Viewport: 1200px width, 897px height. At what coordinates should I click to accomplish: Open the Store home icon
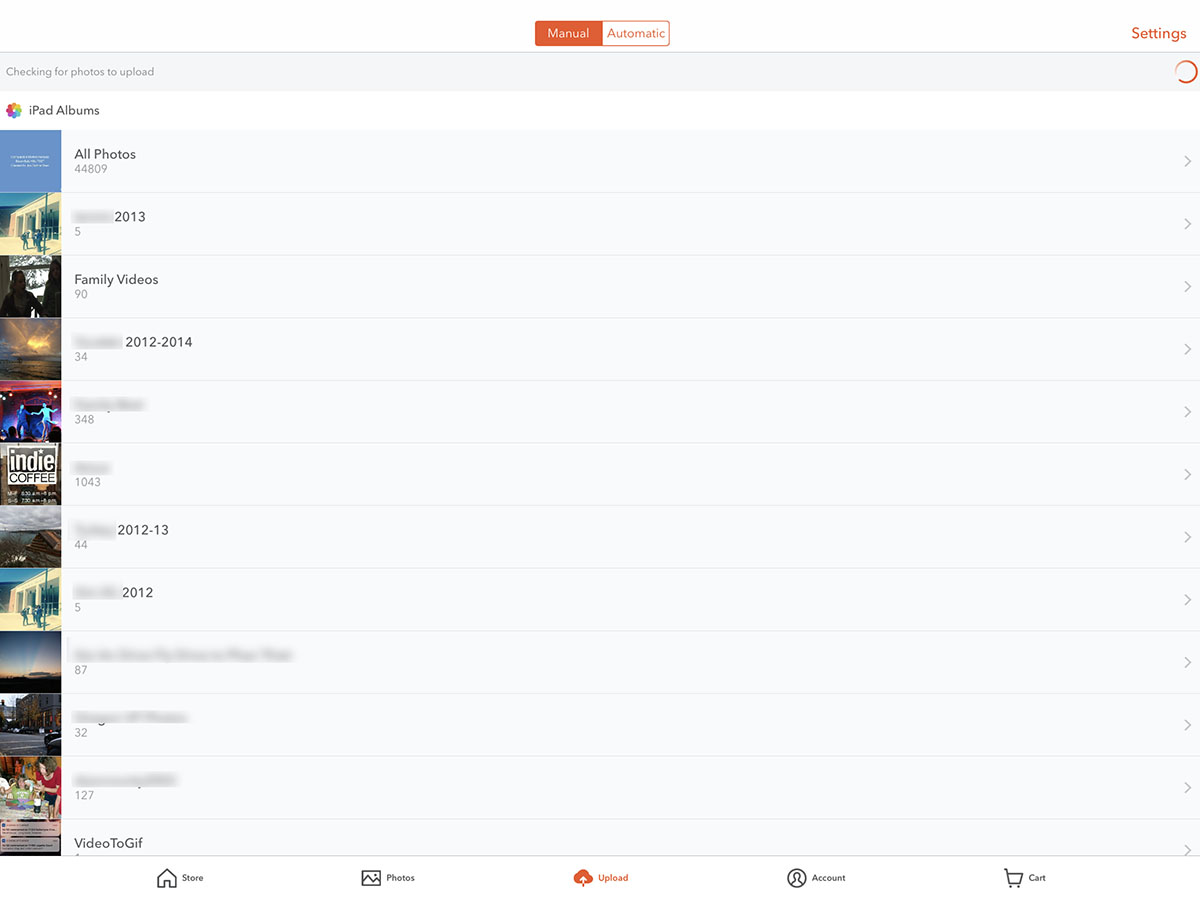[x=167, y=878]
